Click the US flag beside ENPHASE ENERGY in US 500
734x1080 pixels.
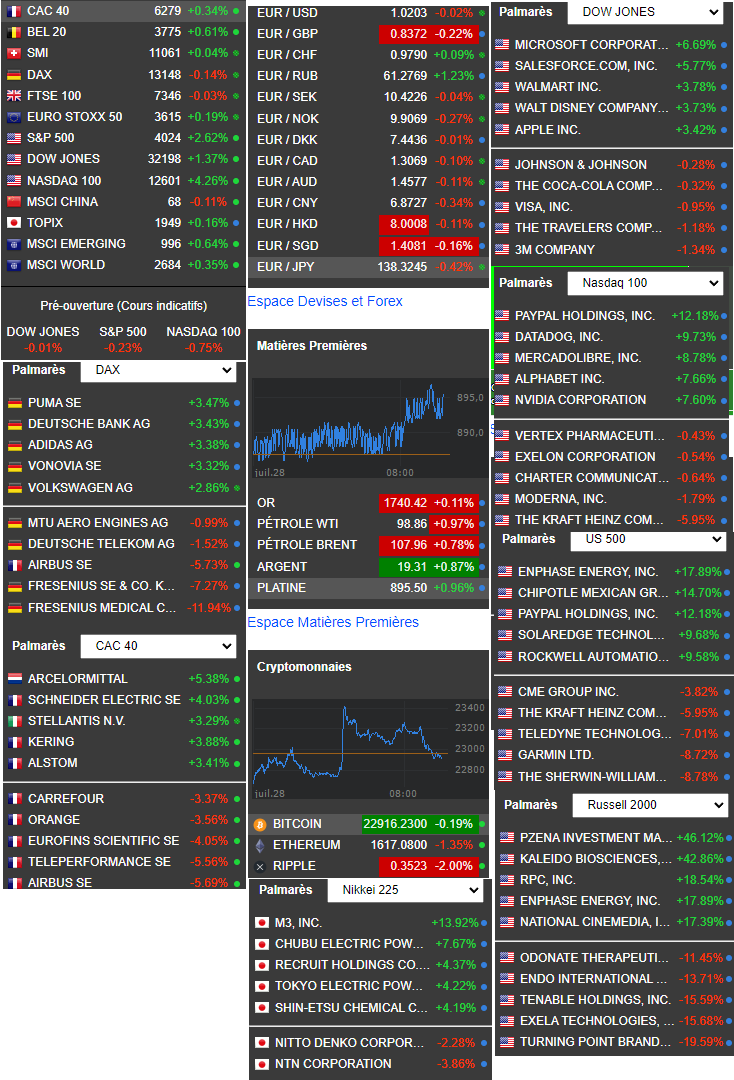[x=505, y=572]
